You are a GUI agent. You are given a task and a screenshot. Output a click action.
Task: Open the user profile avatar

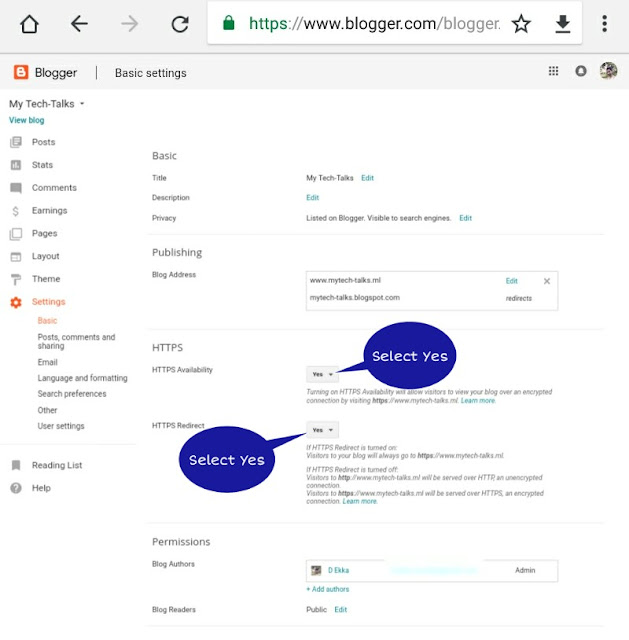[x=608, y=71]
